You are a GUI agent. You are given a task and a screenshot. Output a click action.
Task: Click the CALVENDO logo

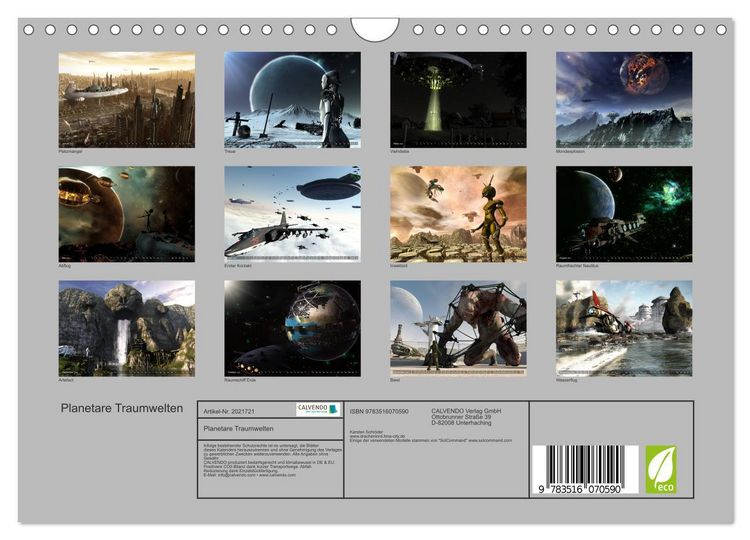318,409
